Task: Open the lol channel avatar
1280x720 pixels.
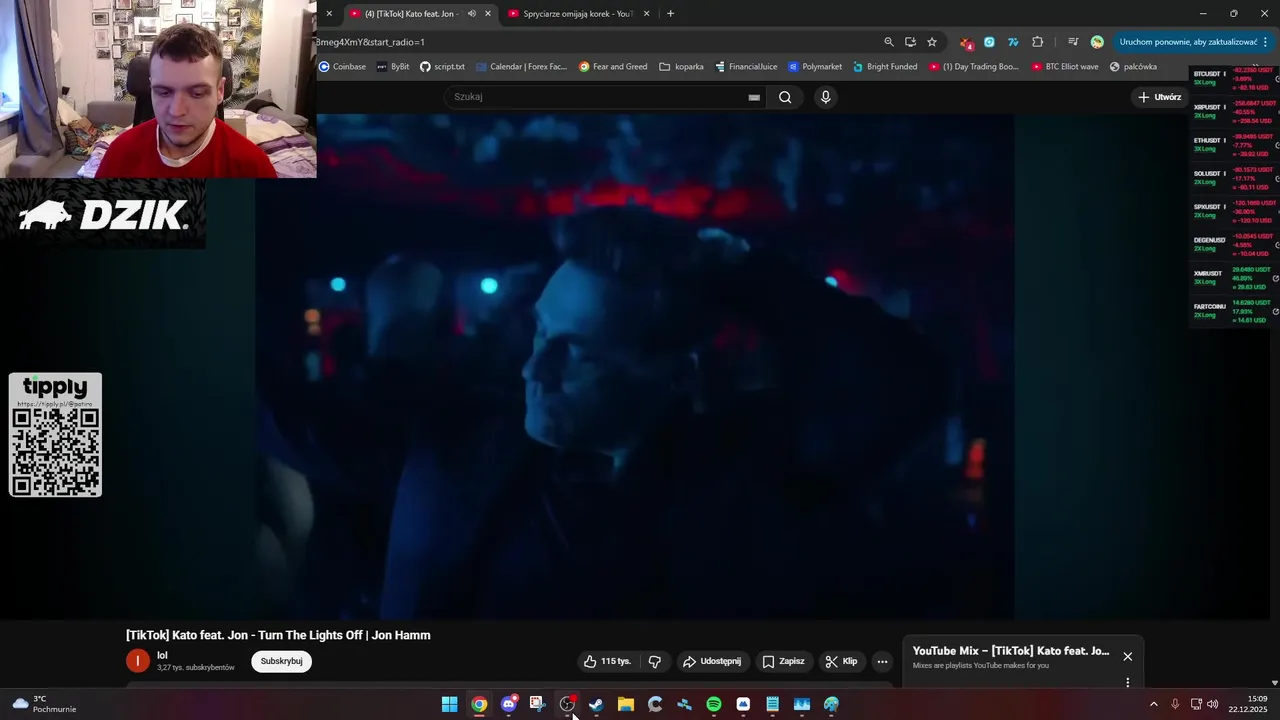Action: point(137,661)
